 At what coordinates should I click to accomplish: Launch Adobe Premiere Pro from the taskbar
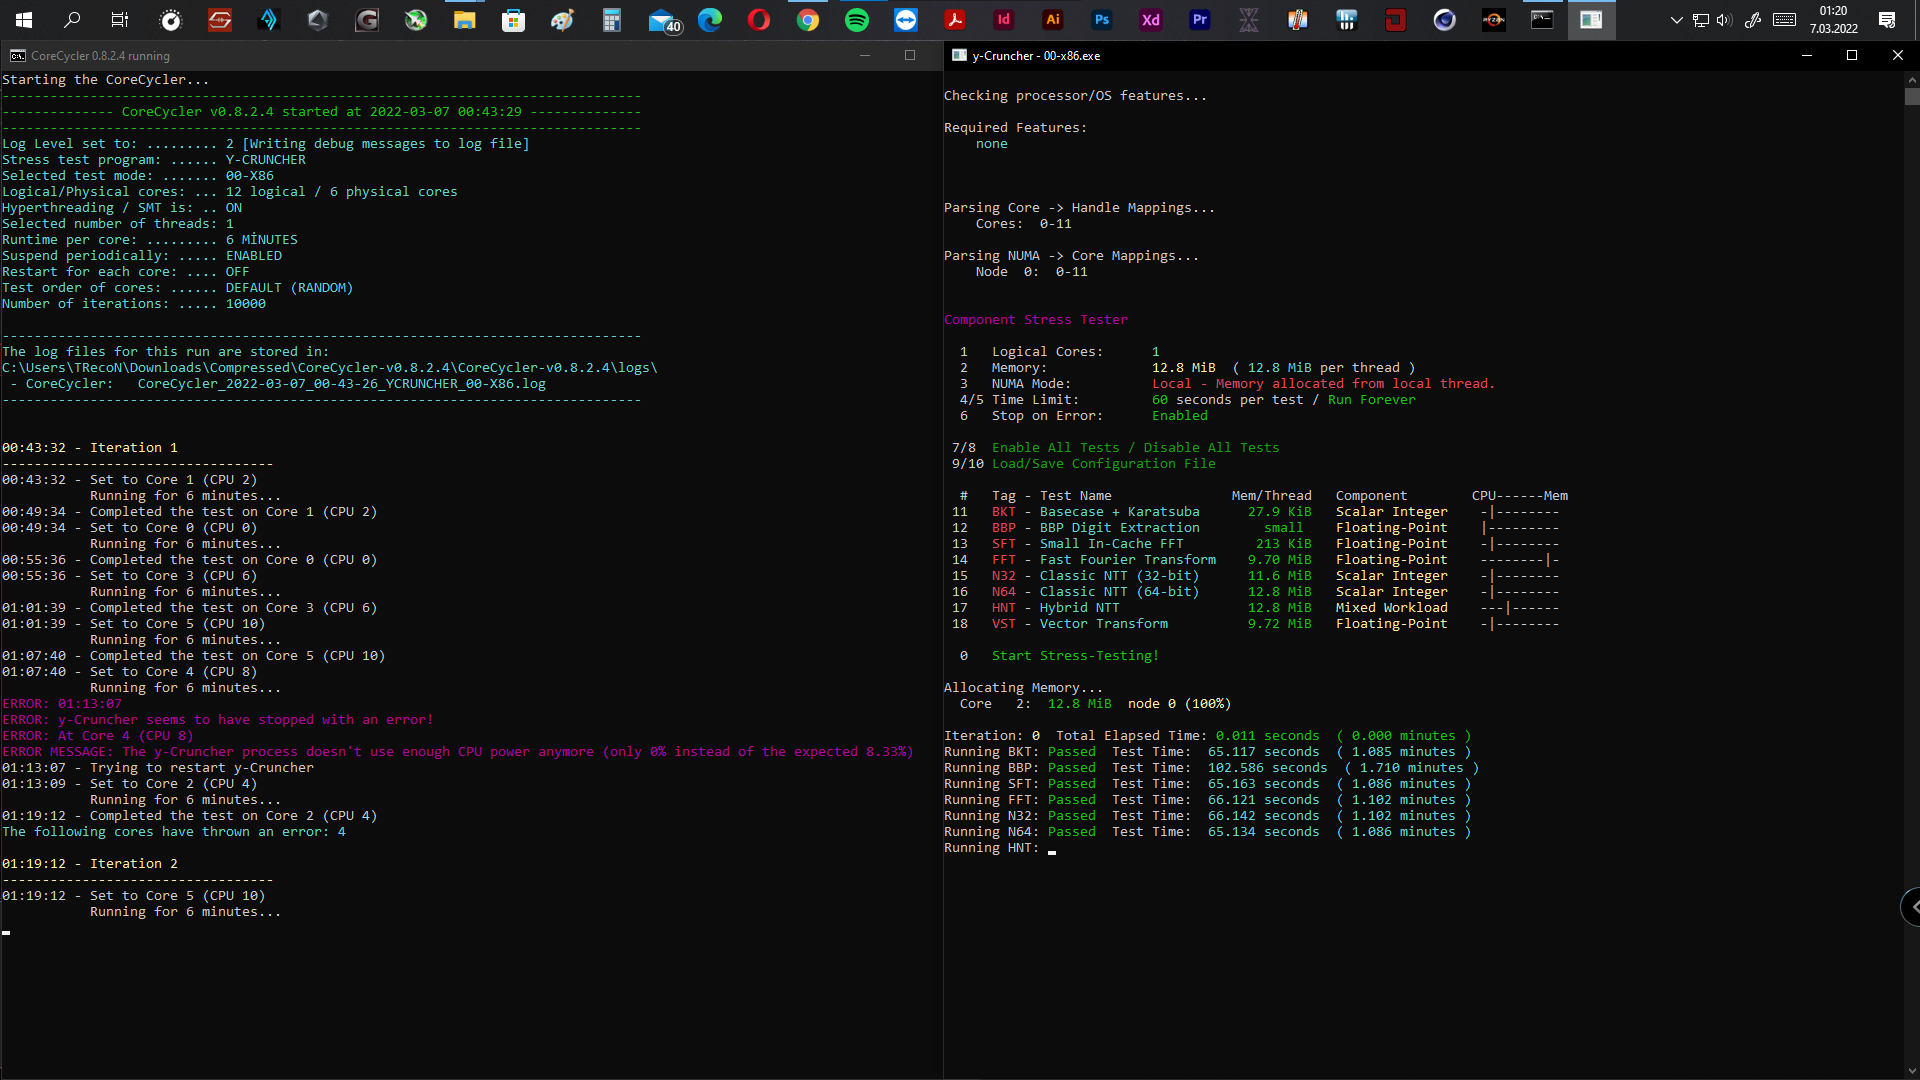point(1200,20)
